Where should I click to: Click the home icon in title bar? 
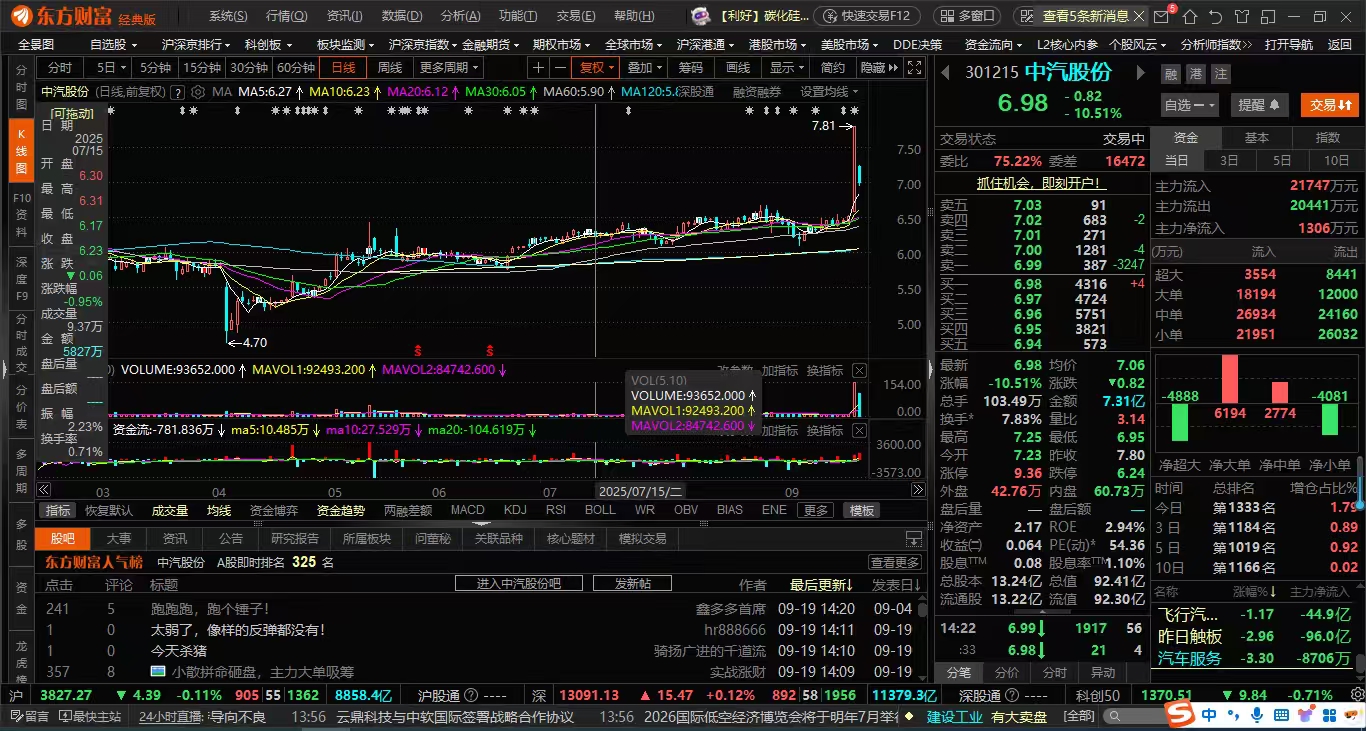[1190, 16]
